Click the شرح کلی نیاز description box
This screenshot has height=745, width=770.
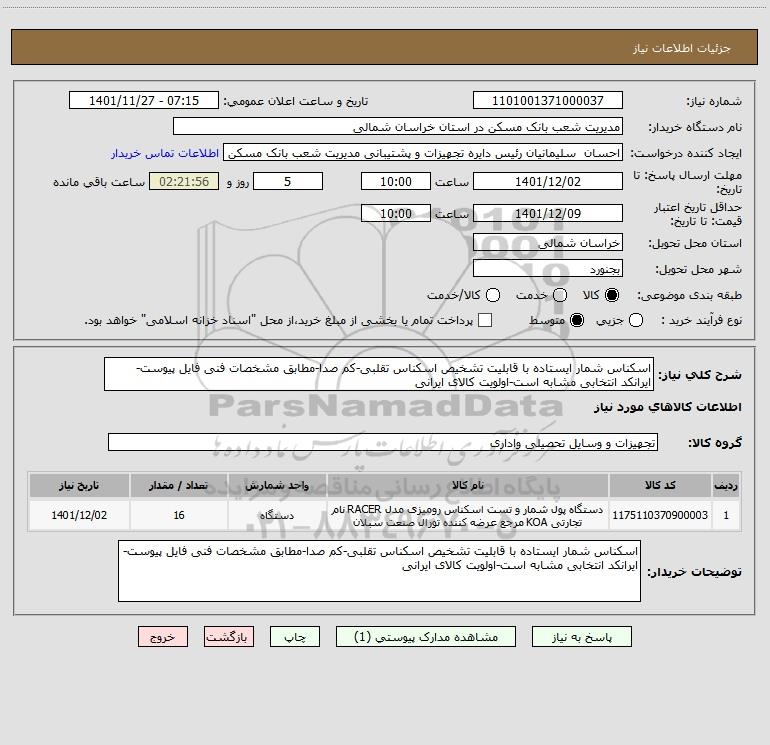coord(379,374)
